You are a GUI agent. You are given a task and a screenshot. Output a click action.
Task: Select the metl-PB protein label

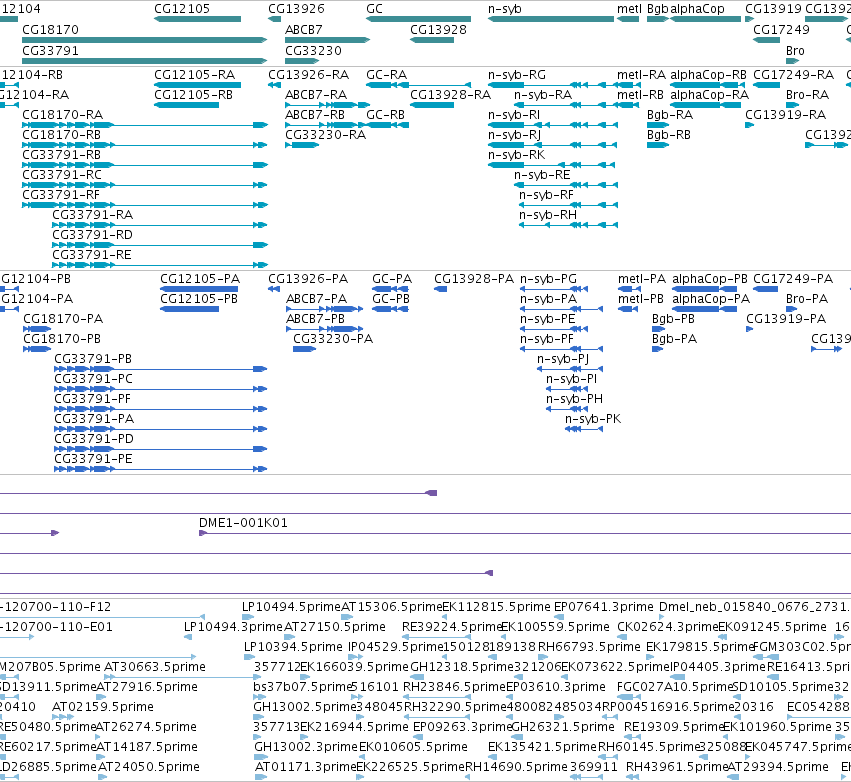[x=641, y=299]
